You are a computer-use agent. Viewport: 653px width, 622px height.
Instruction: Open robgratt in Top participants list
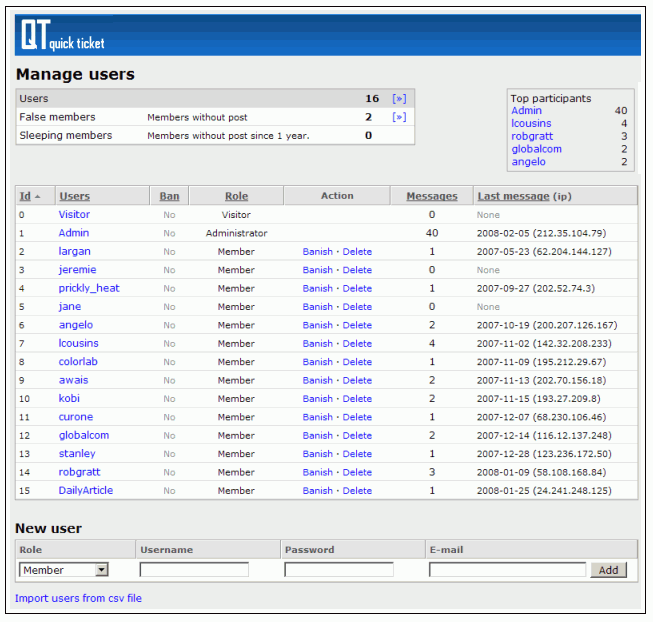tap(531, 136)
